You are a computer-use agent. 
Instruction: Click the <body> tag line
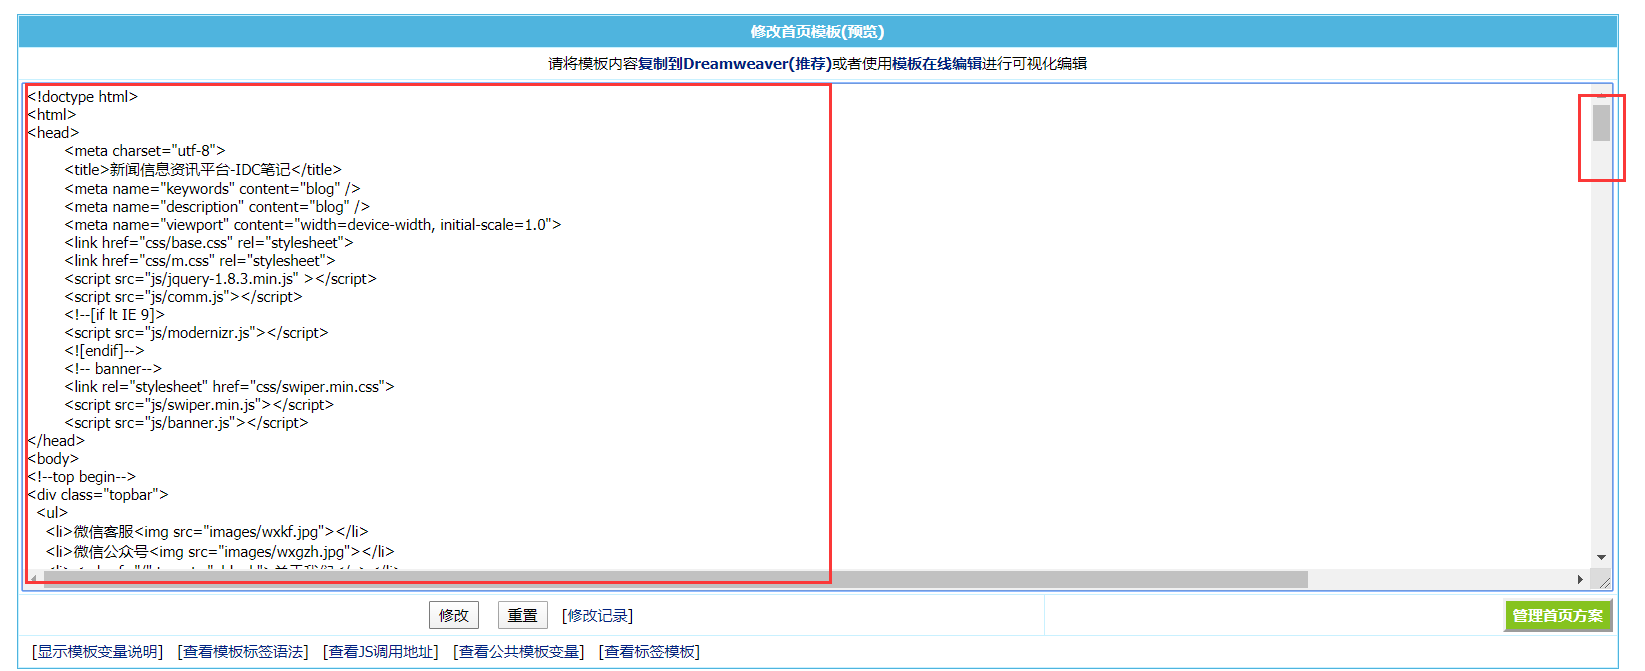[53, 459]
